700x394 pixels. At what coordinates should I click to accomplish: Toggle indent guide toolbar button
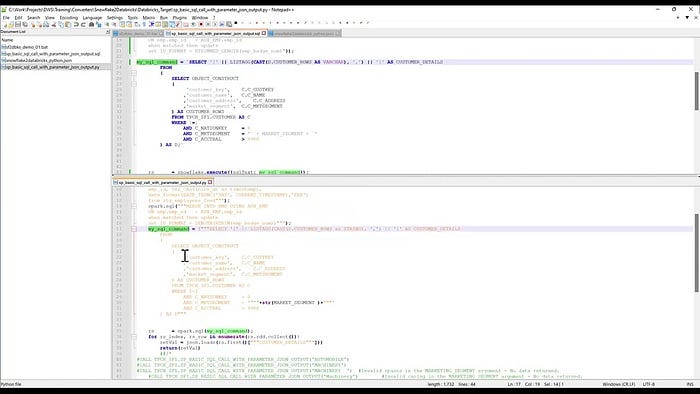coord(151,24)
